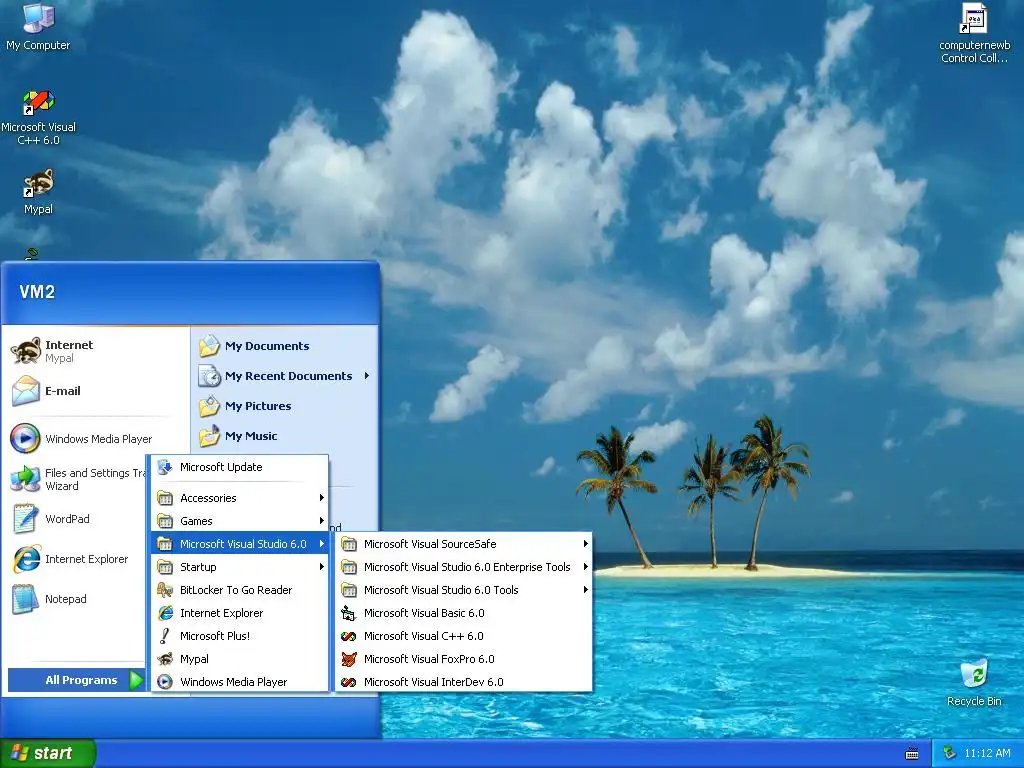Click the highlighted Microsoft Visual Studio 6.0 folder
The height and width of the screenshot is (768, 1024).
240,544
